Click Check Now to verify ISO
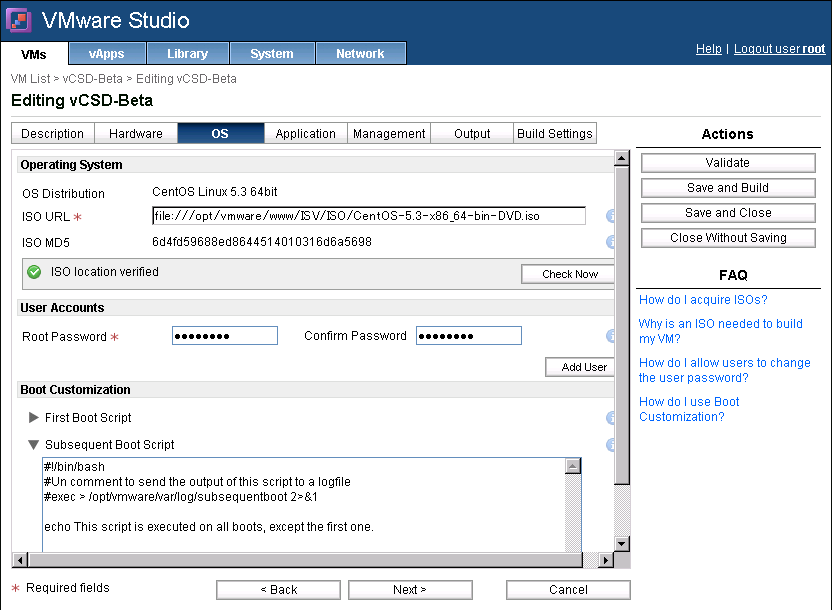This screenshot has height=610, width=832. point(569,274)
